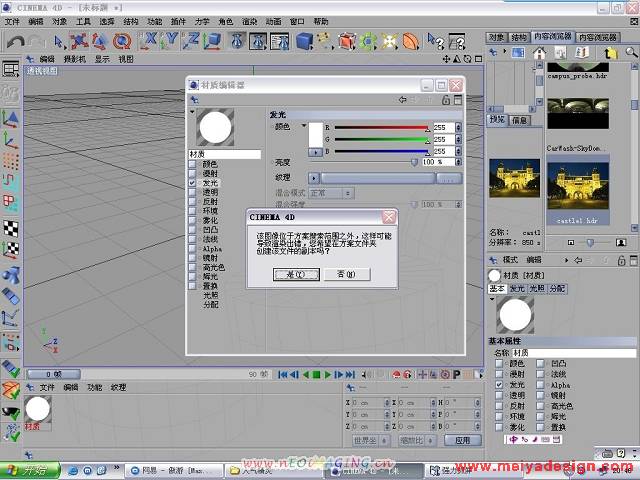Click the Undo arrow in main toolbar
640x480 pixels.
pyautogui.click(x=16, y=41)
